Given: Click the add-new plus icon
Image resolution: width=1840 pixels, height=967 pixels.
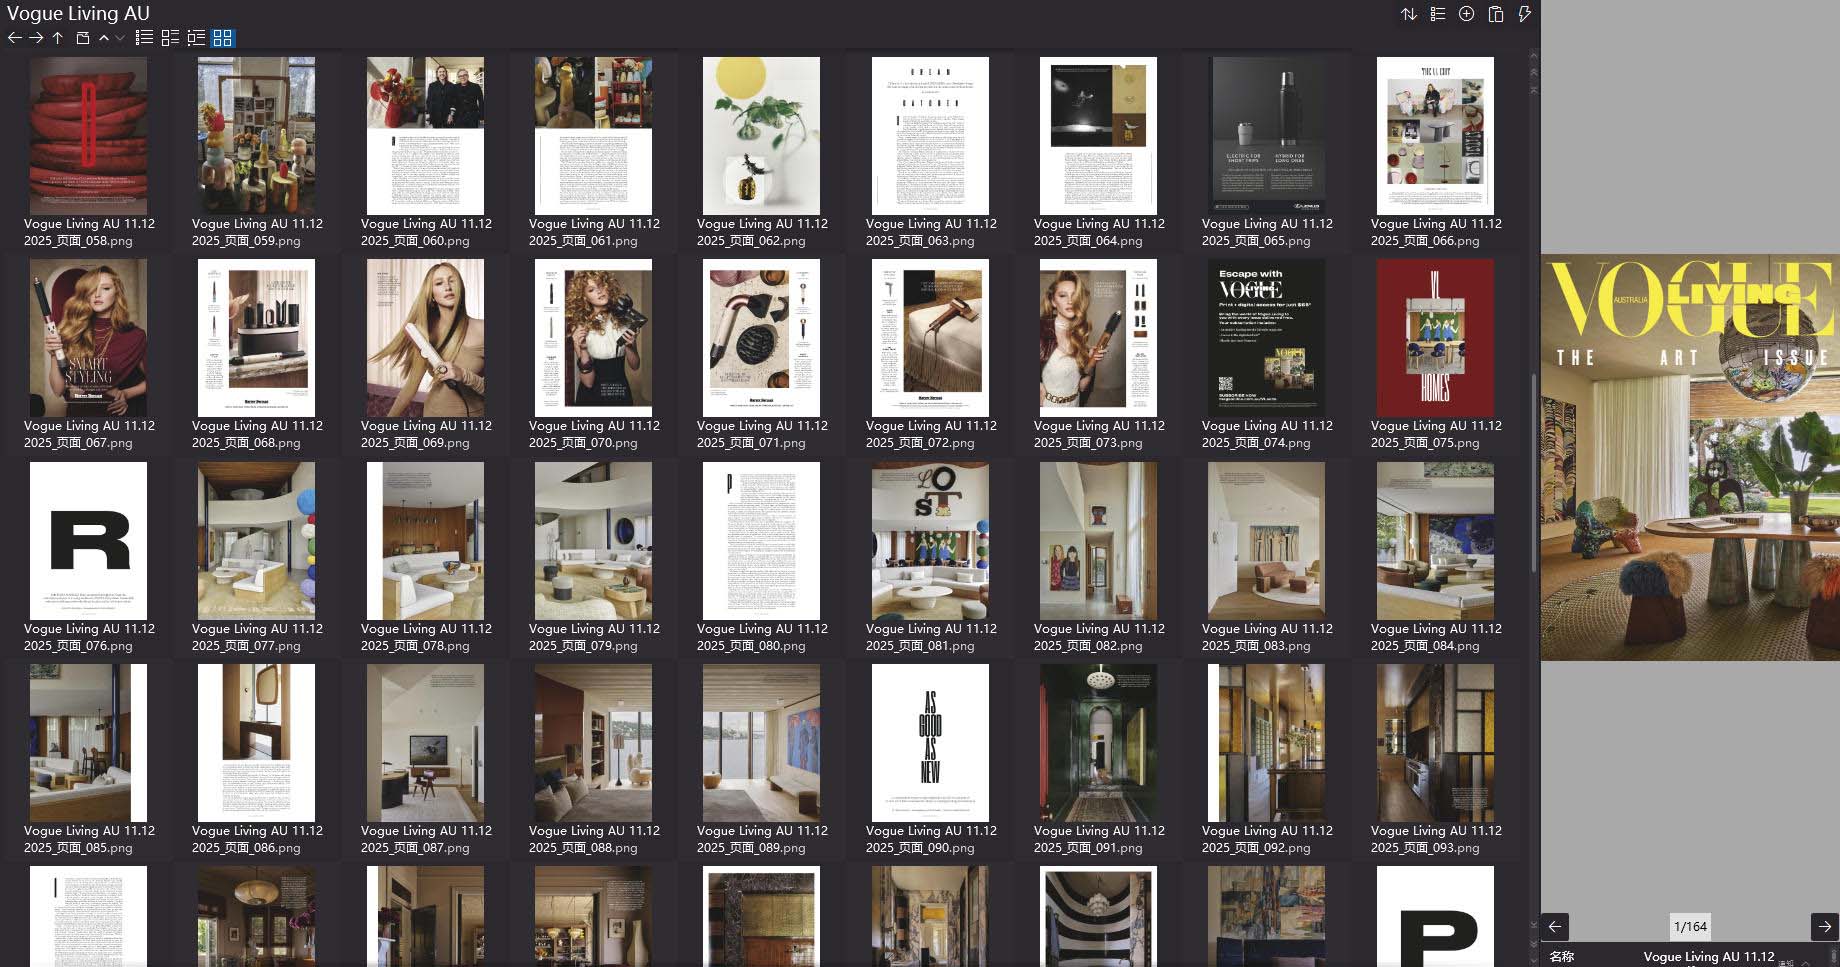Looking at the screenshot, I should [x=1466, y=15].
